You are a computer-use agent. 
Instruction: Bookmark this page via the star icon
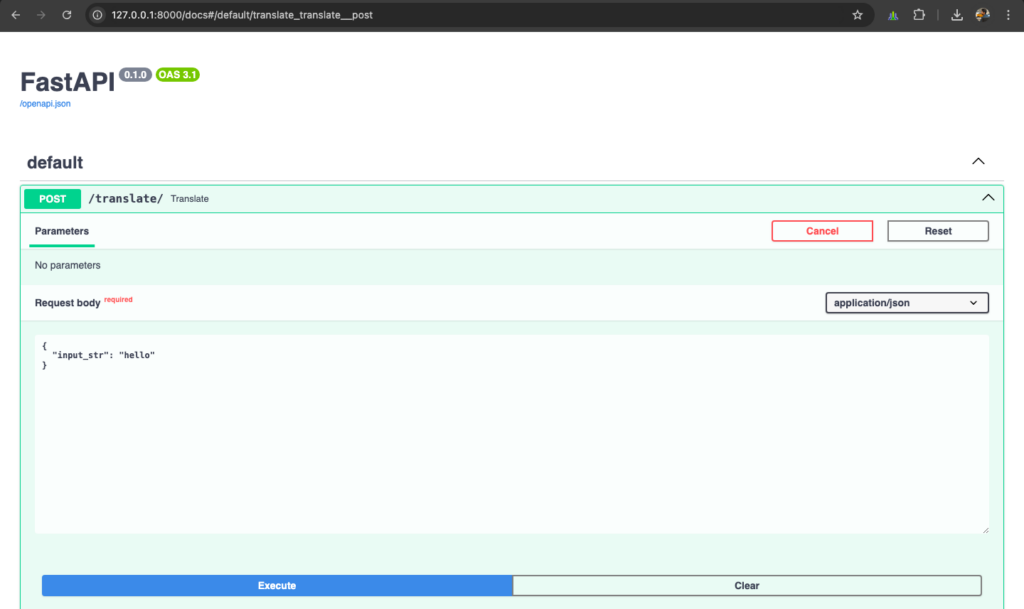pyautogui.click(x=857, y=14)
